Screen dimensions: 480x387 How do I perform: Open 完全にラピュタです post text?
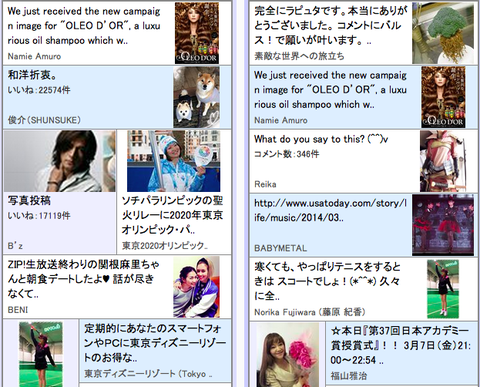tap(331, 26)
